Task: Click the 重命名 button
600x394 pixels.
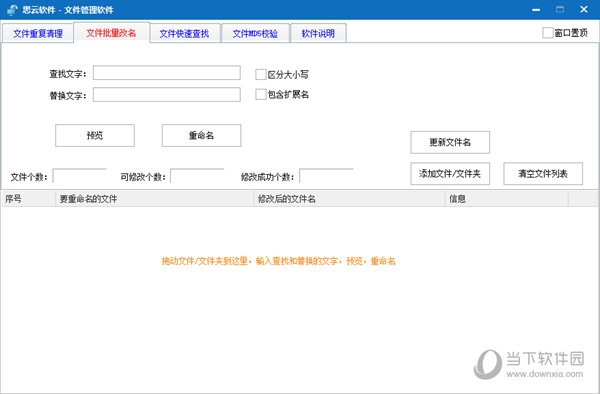Action: point(202,135)
